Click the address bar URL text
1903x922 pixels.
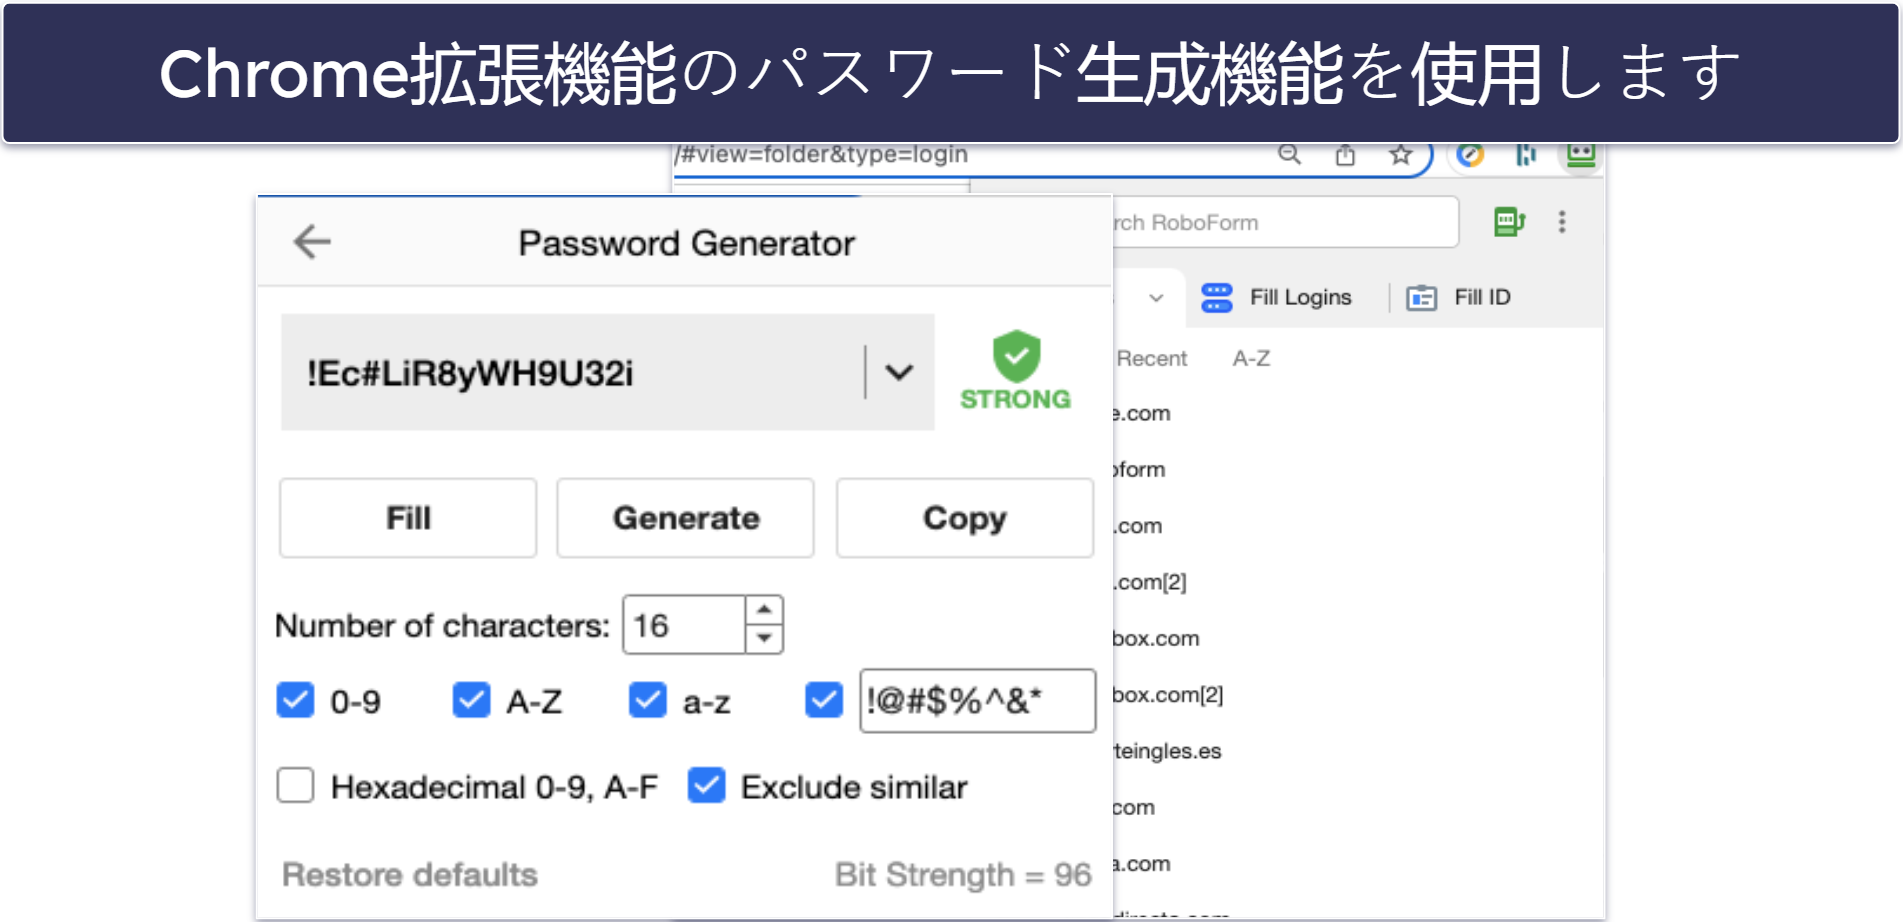(x=822, y=155)
